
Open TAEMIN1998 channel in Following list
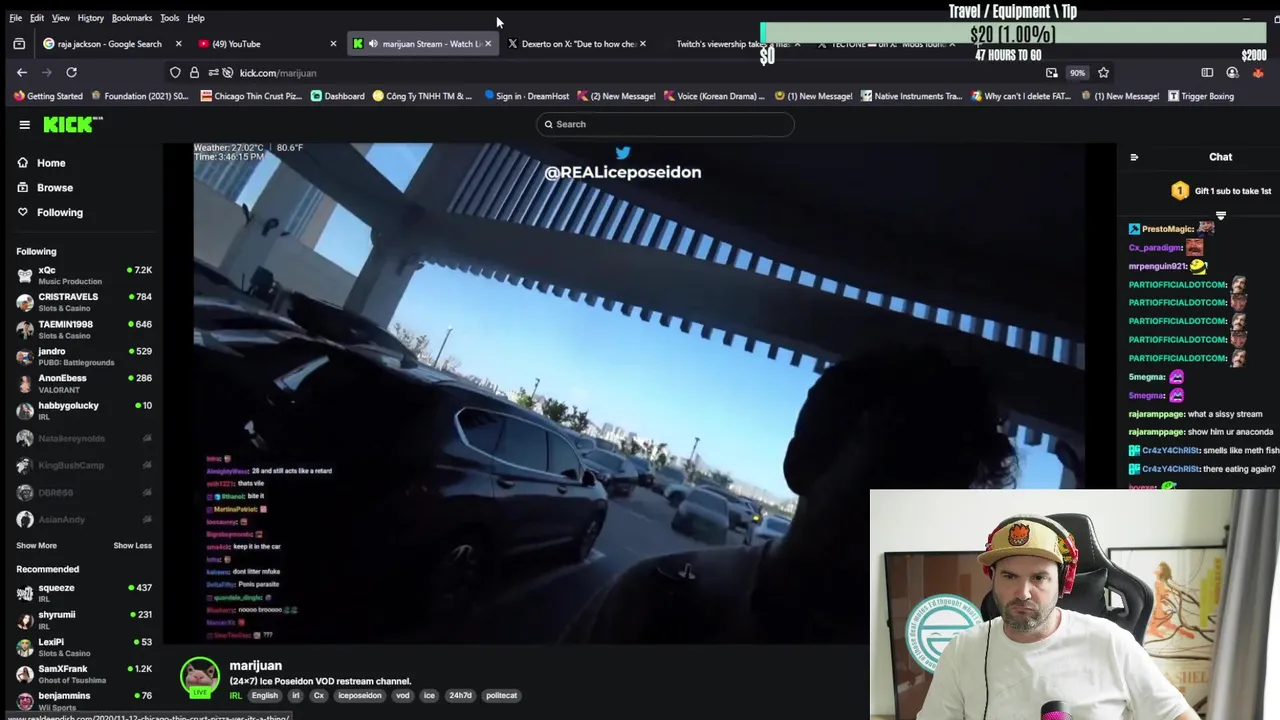tap(84, 329)
